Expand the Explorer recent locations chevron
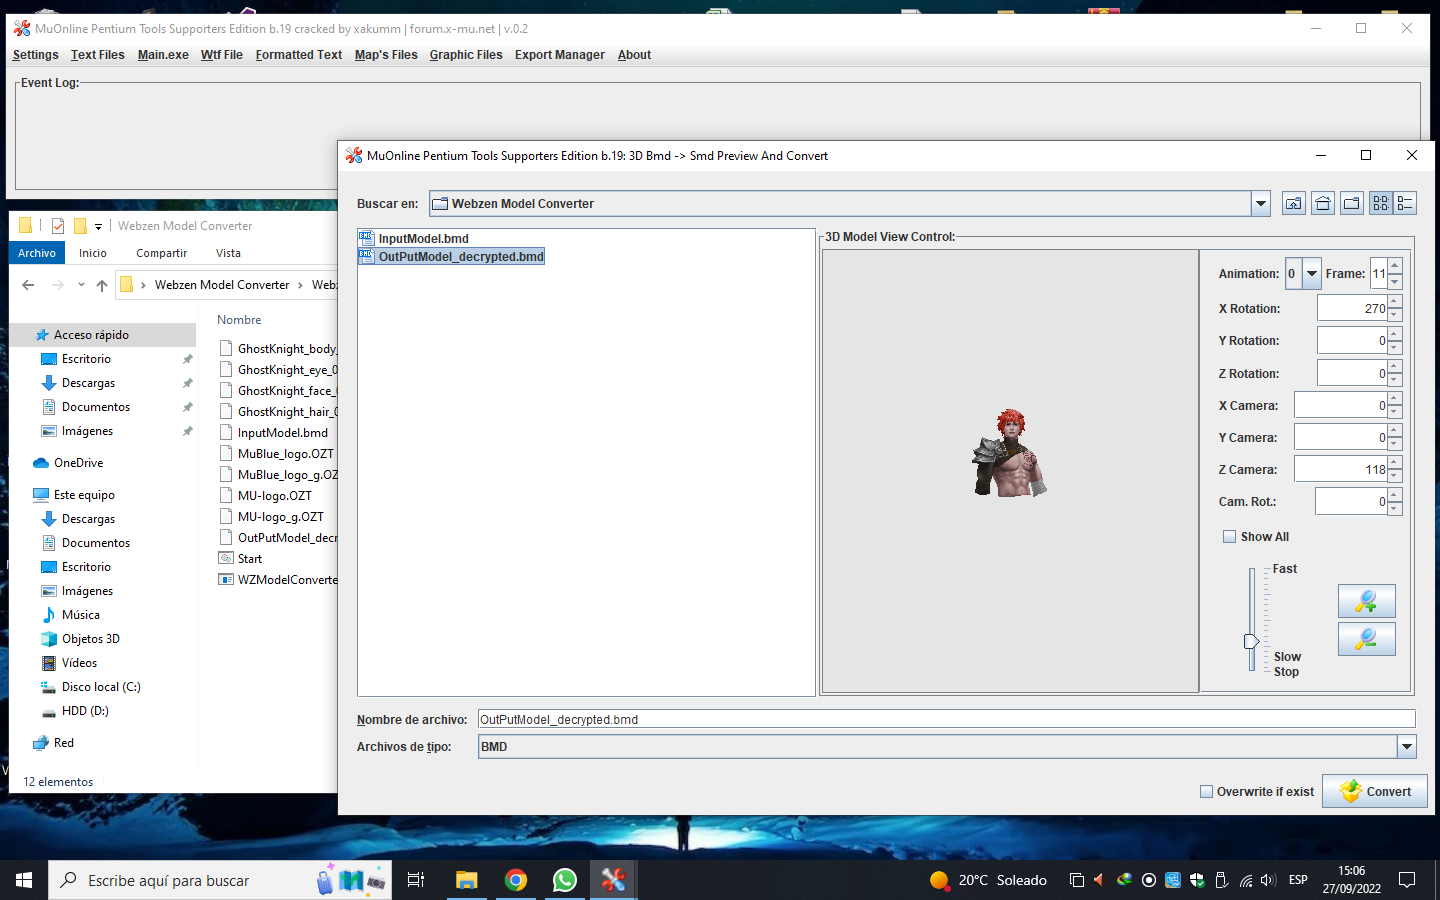The image size is (1440, 900). coord(81,285)
